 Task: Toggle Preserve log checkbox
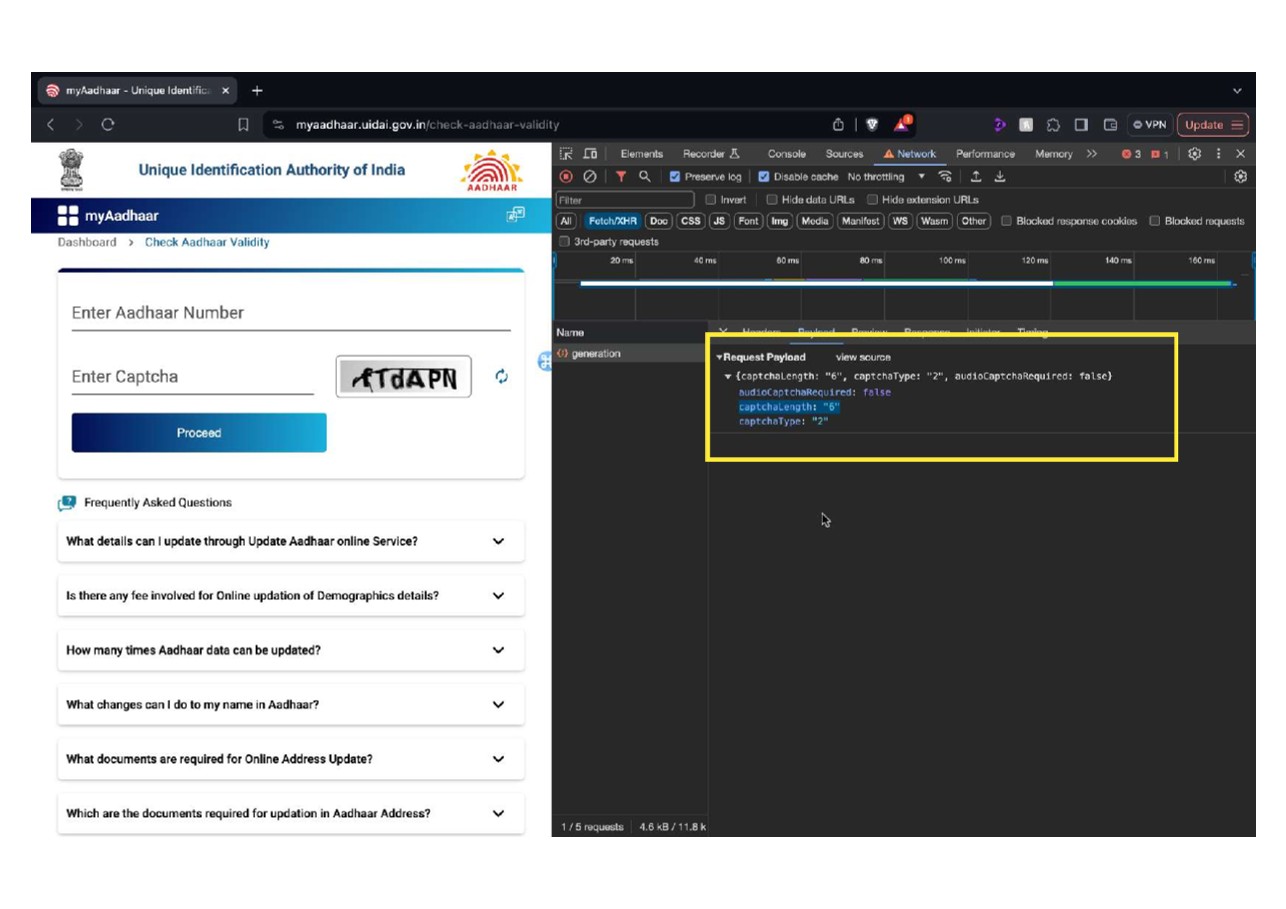point(675,177)
